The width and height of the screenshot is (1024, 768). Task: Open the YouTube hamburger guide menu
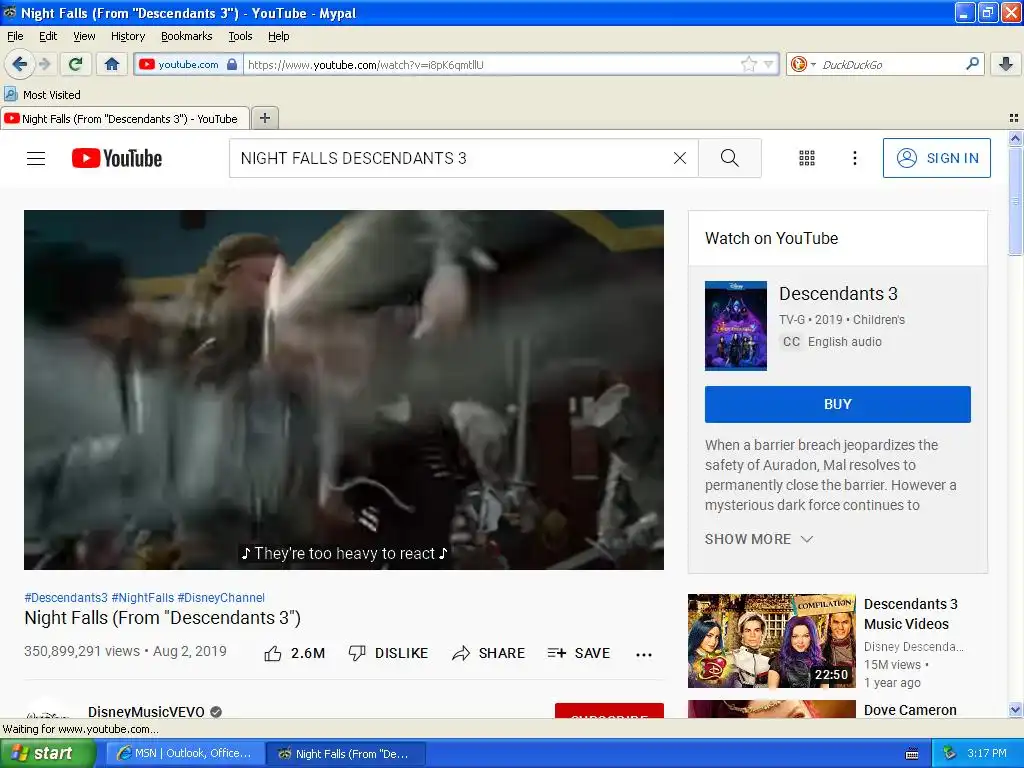[x=36, y=158]
